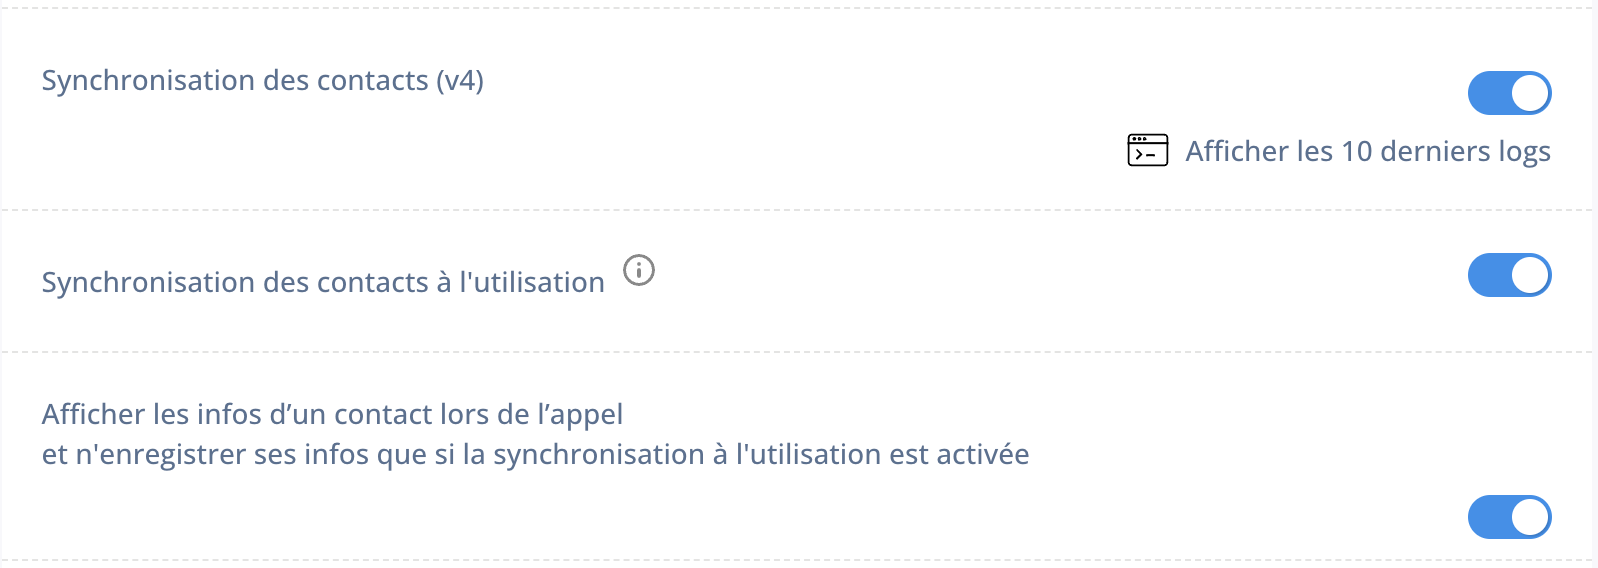Screen dimensions: 1598x568
Task: Click the line starting with et n'enregistrer ses infos
Action: [535, 454]
